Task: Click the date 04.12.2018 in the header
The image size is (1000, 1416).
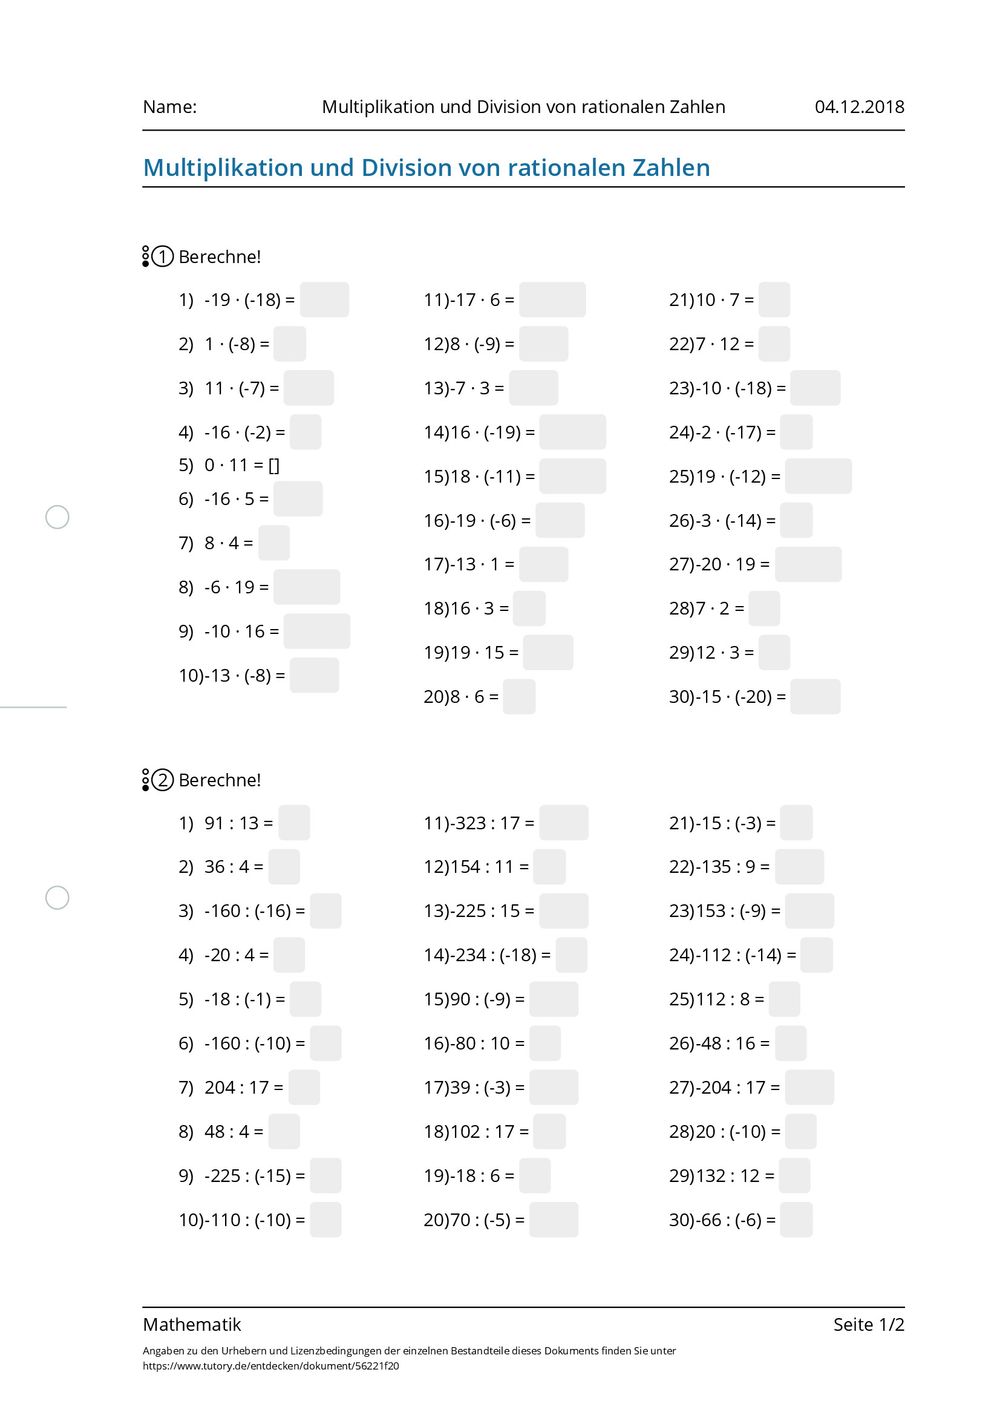Action: [x=860, y=107]
